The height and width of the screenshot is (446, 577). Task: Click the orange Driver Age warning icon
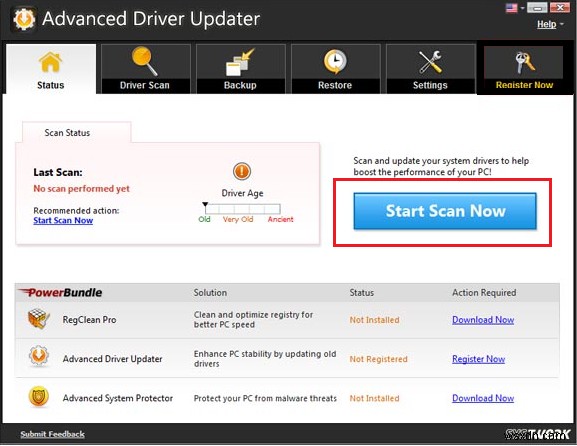[x=242, y=171]
